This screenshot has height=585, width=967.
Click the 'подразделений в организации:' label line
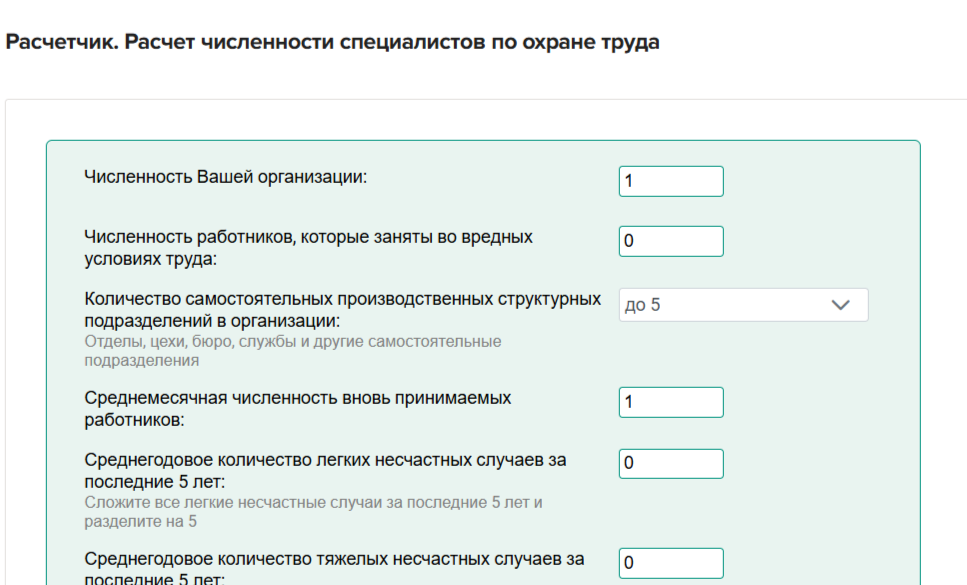[x=212, y=321]
